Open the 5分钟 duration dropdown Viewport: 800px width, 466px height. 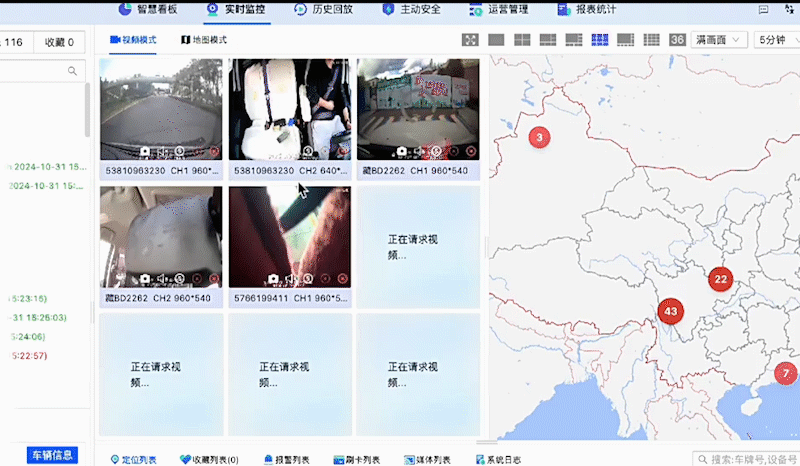[777, 40]
